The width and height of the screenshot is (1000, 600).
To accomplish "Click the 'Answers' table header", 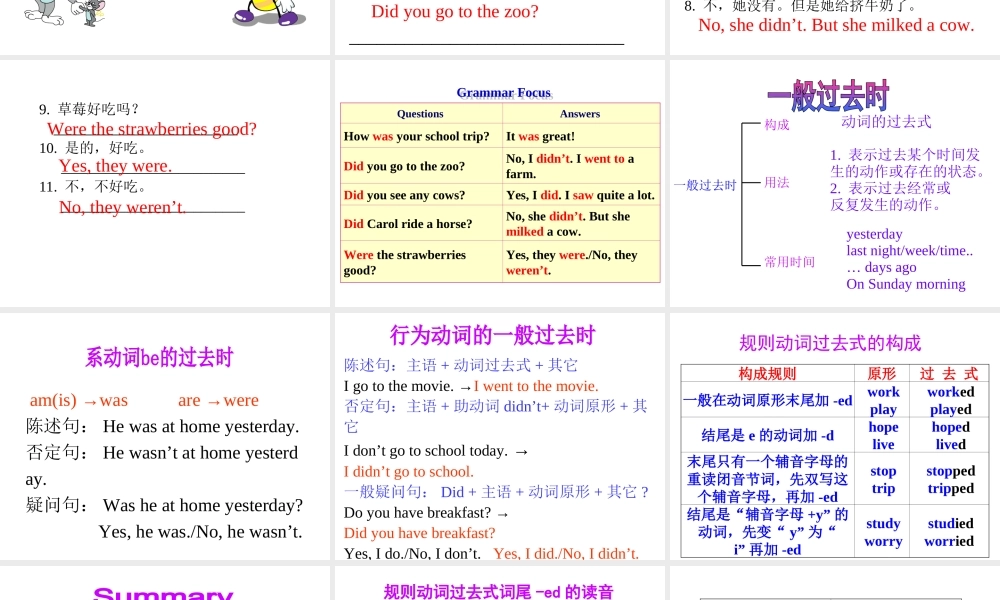I will [x=580, y=113].
